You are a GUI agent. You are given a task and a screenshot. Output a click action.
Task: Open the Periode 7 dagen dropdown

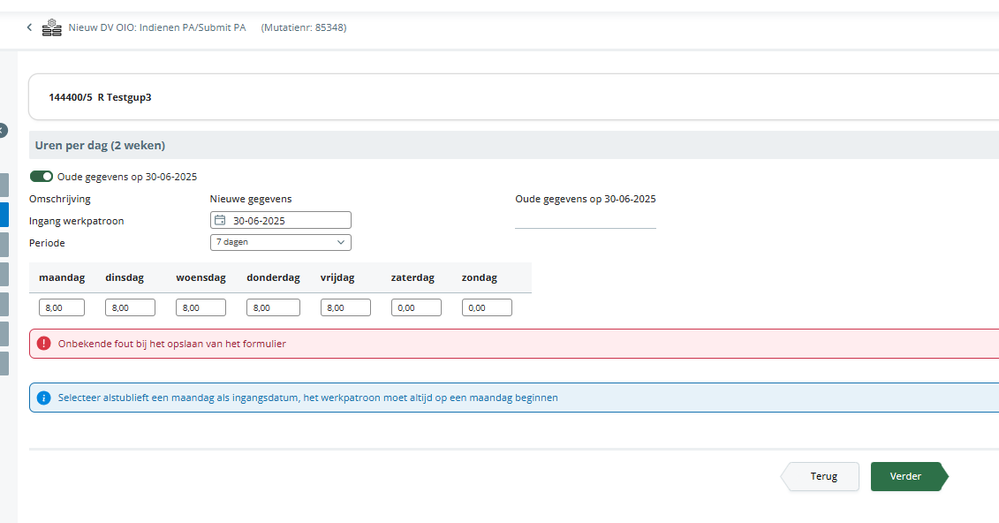point(280,242)
